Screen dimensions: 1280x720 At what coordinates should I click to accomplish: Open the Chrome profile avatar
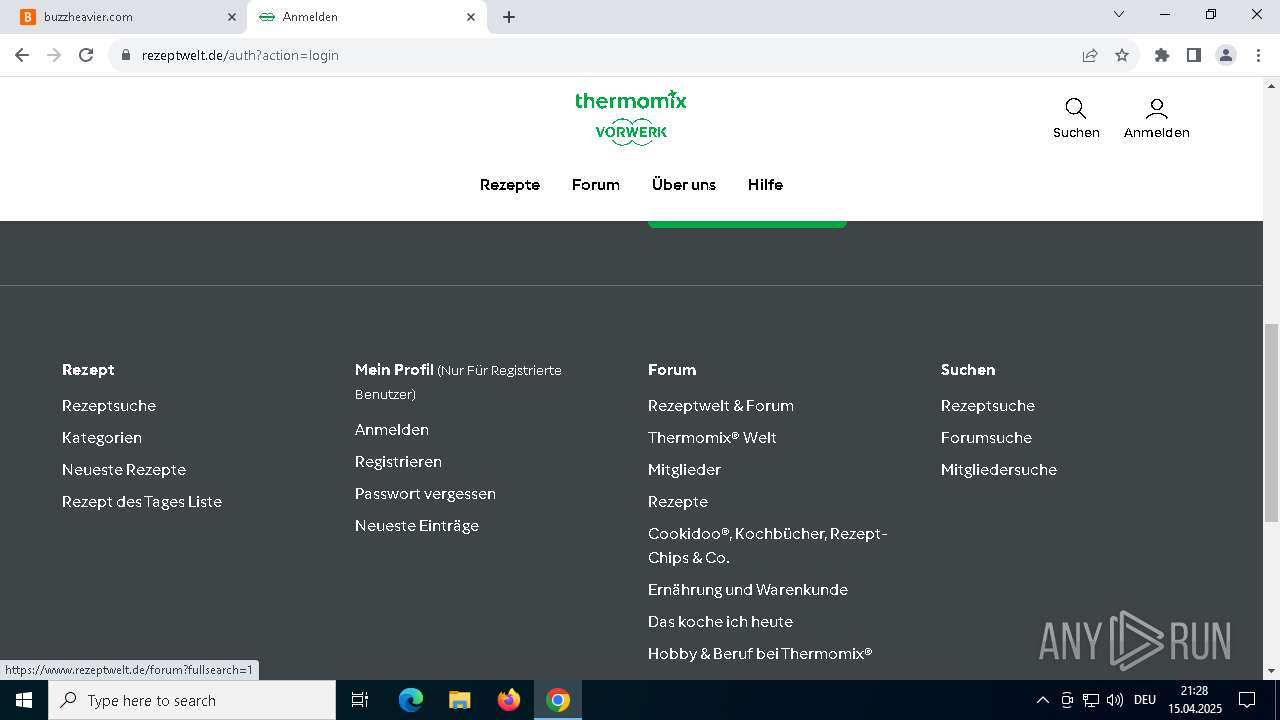coord(1226,55)
